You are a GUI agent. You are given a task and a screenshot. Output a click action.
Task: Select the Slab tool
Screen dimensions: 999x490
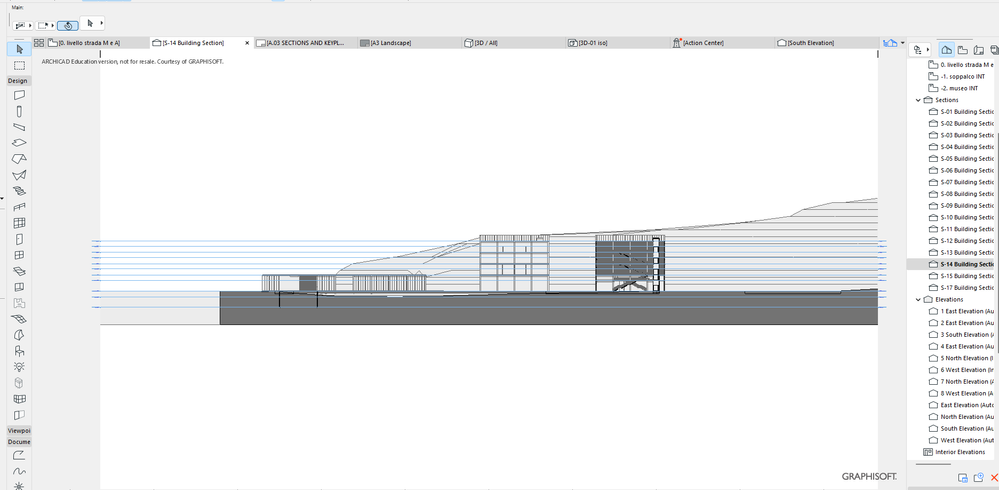[19, 143]
